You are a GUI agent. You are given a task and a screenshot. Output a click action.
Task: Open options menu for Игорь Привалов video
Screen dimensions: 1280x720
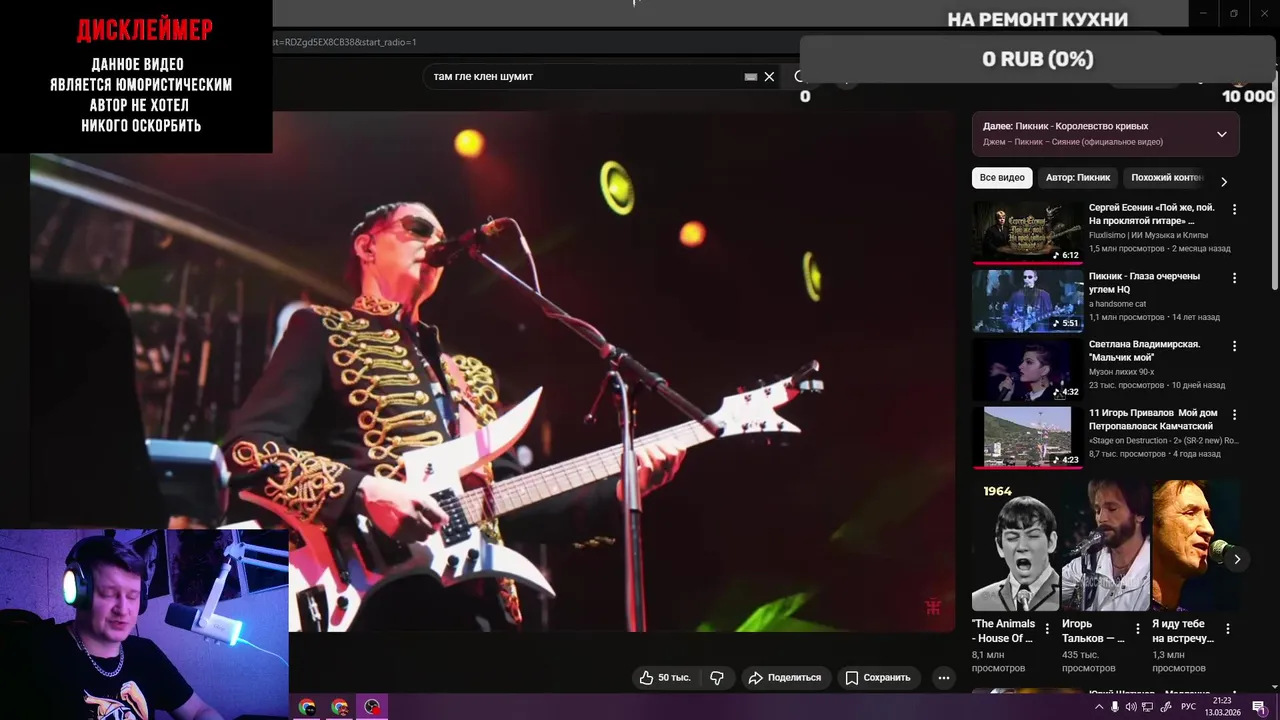(1234, 414)
